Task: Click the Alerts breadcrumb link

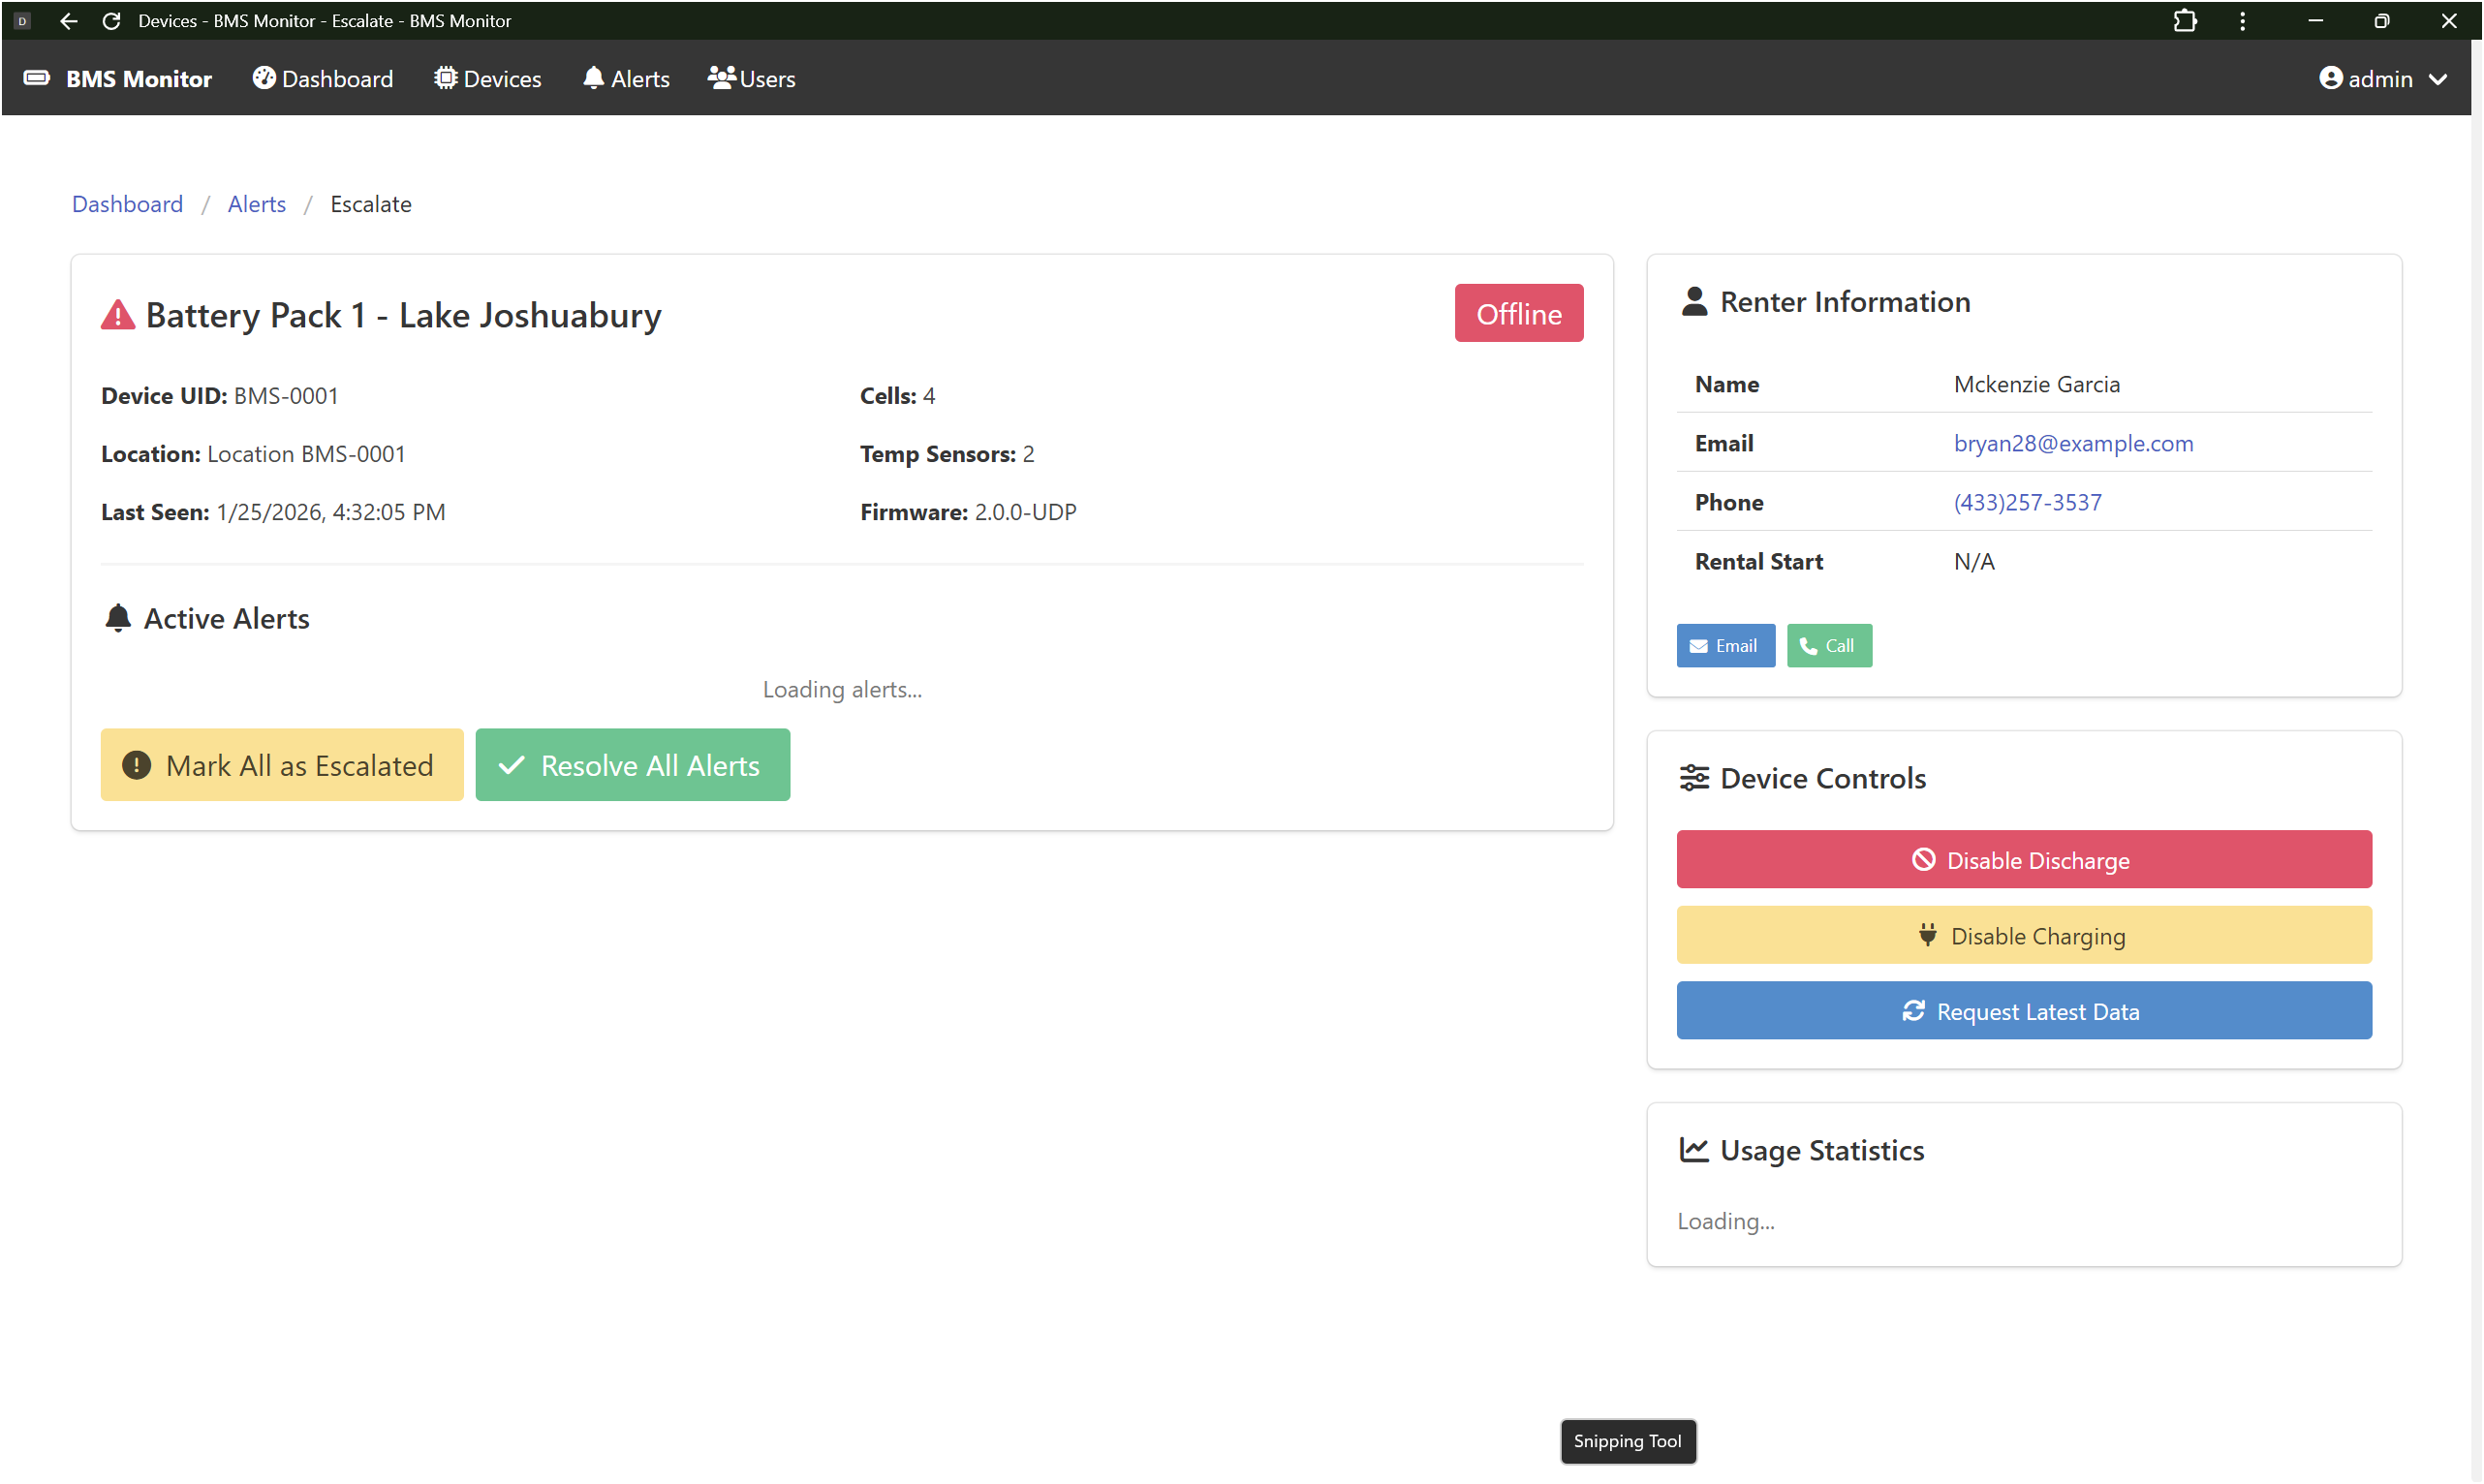Action: pos(256,204)
